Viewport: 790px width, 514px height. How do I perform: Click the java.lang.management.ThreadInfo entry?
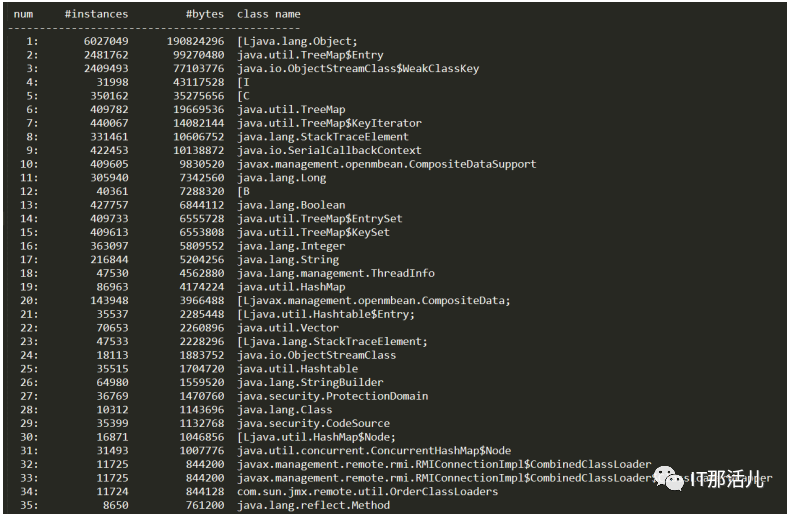(x=336, y=273)
